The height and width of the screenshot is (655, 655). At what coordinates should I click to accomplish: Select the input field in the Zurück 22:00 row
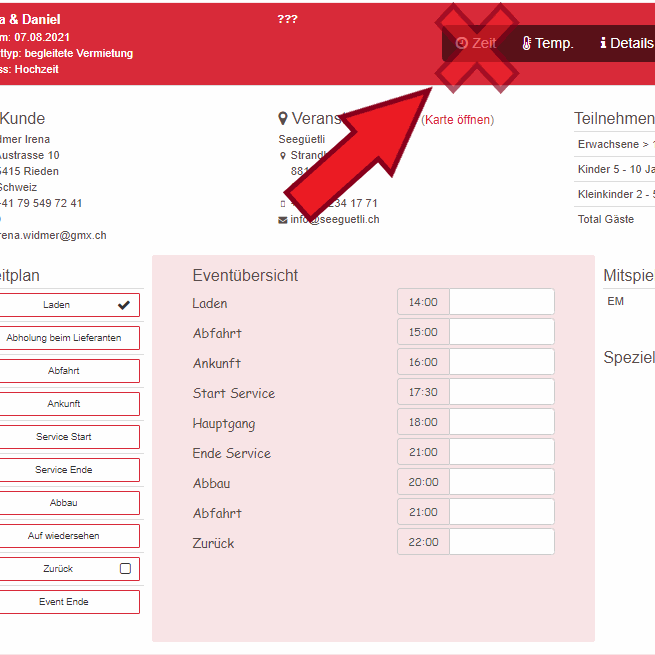coord(501,542)
